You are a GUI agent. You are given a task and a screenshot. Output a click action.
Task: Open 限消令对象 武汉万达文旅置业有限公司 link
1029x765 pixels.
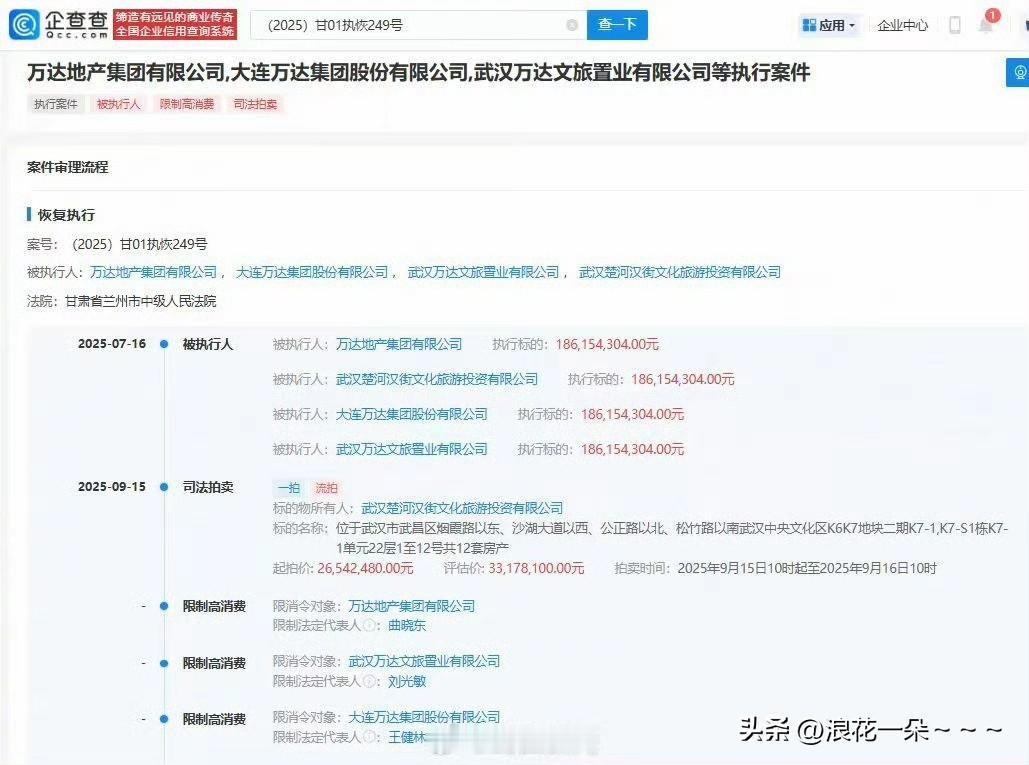point(424,661)
